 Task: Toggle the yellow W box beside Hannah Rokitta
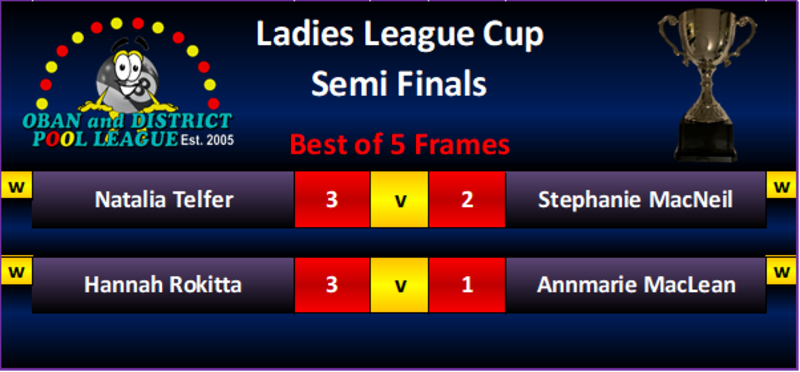click(x=16, y=270)
